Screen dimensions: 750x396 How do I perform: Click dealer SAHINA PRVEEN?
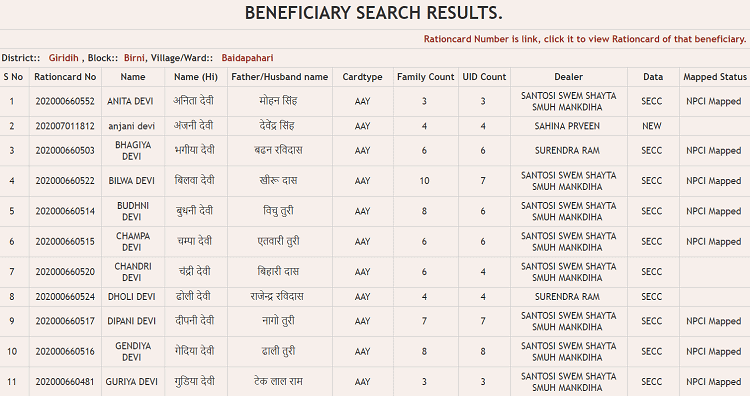click(x=567, y=126)
